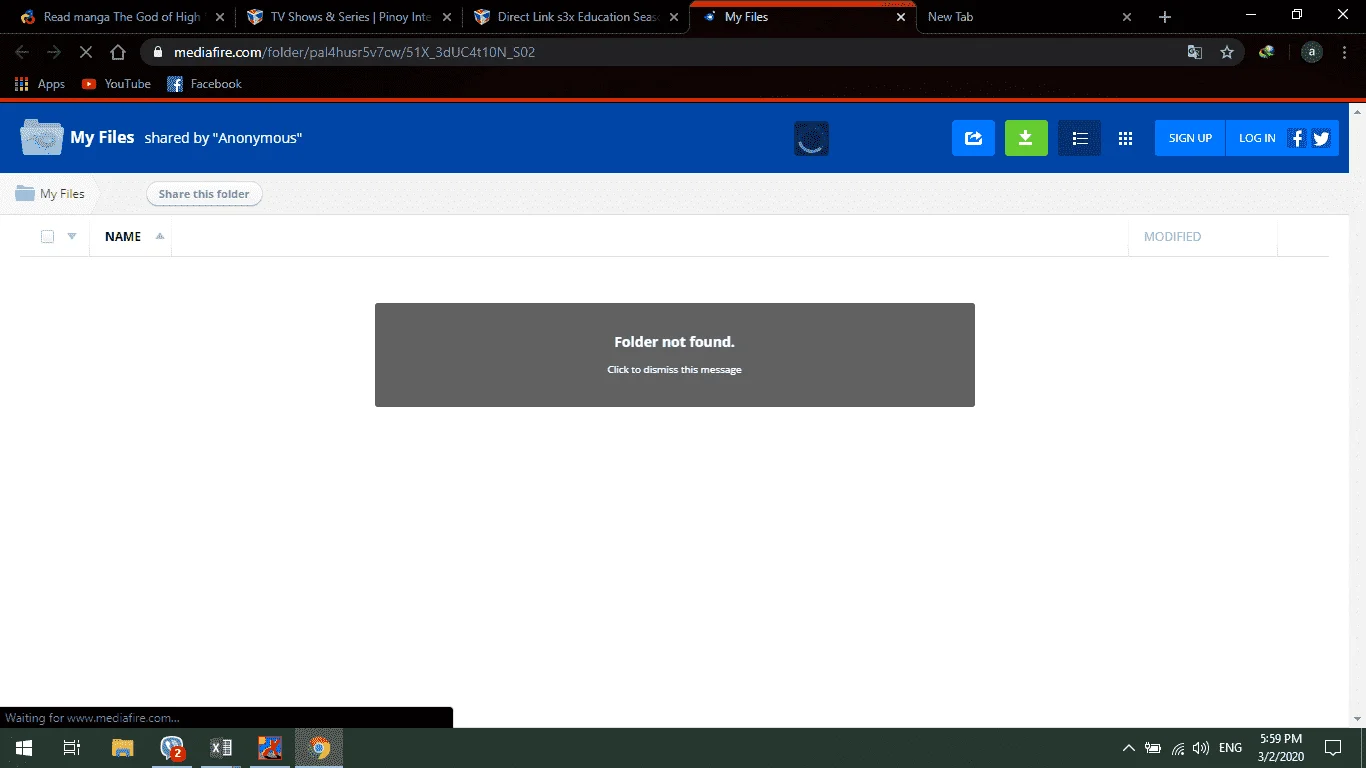Click the site lock icon in the address bar
The image size is (1366, 768).
pos(157,52)
